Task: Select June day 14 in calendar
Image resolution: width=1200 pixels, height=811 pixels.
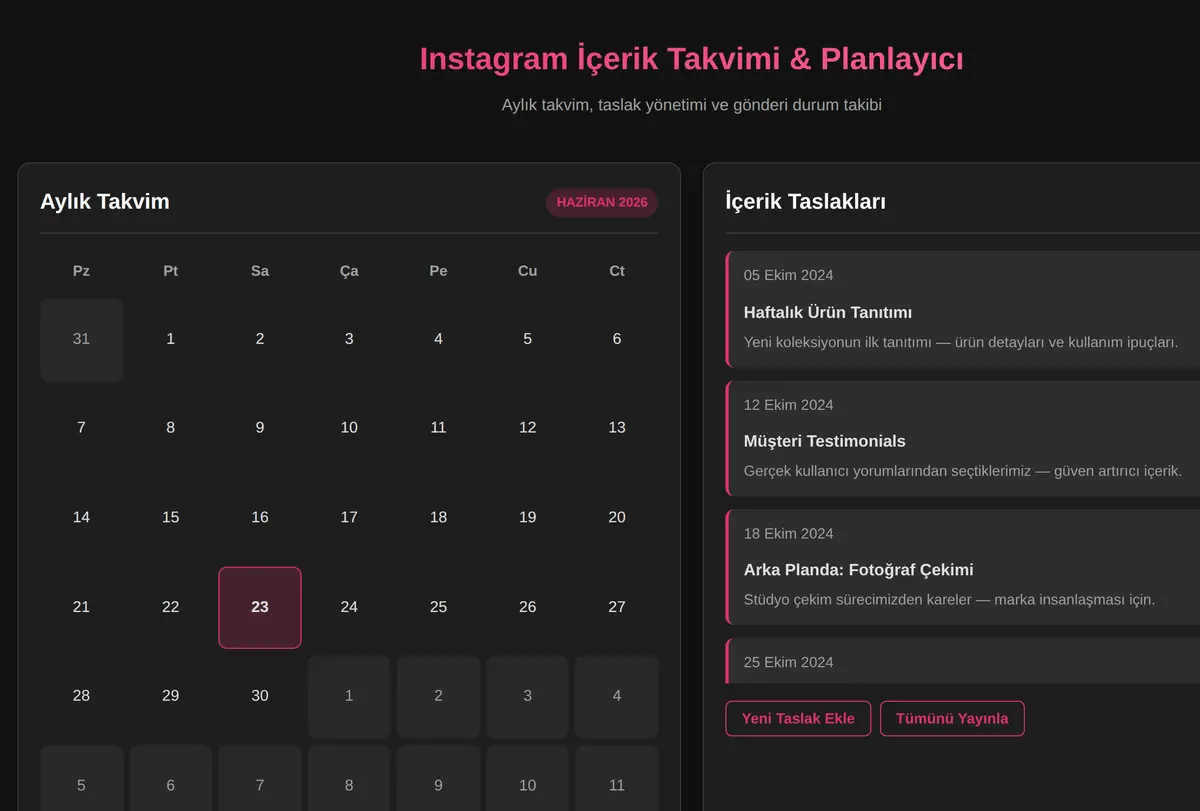Action: 81,517
